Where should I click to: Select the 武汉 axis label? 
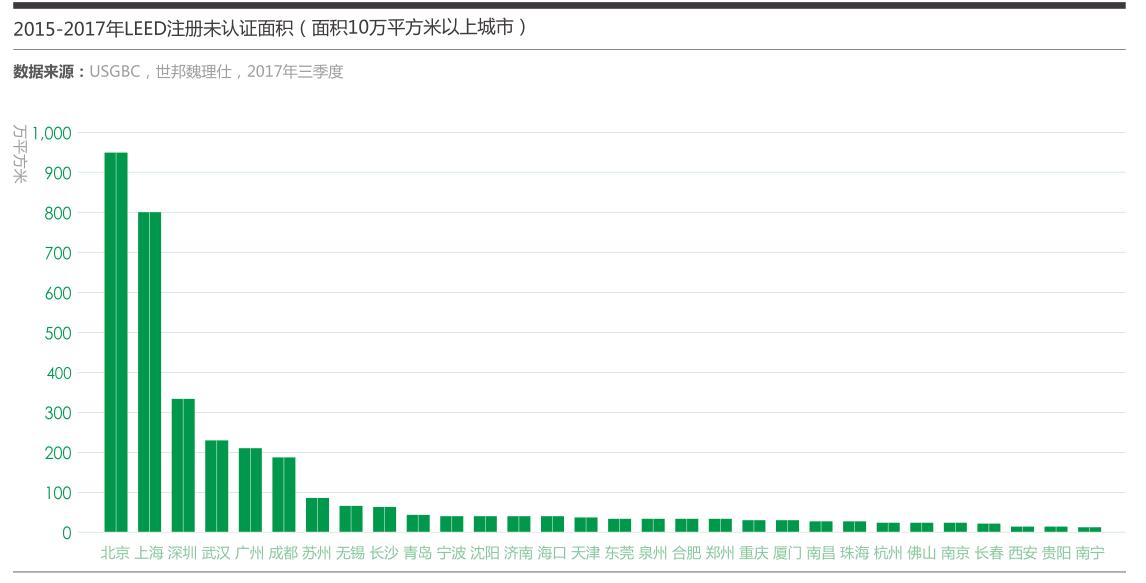(216, 553)
